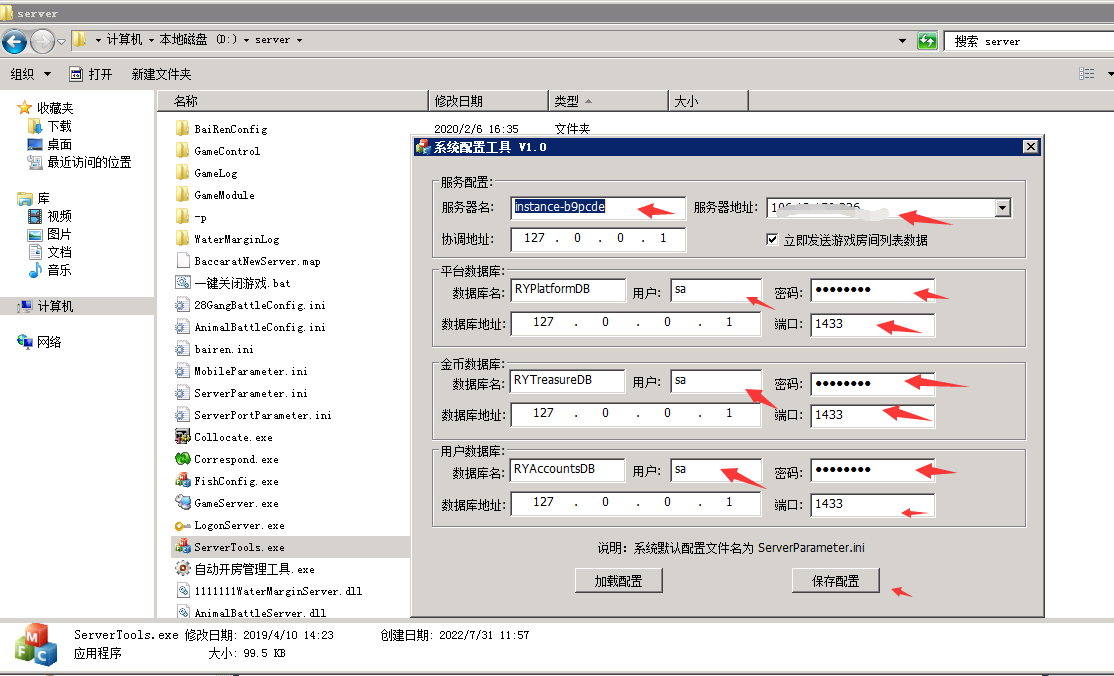Select 1111111WaterMarginServer.dll file icon

[183, 591]
